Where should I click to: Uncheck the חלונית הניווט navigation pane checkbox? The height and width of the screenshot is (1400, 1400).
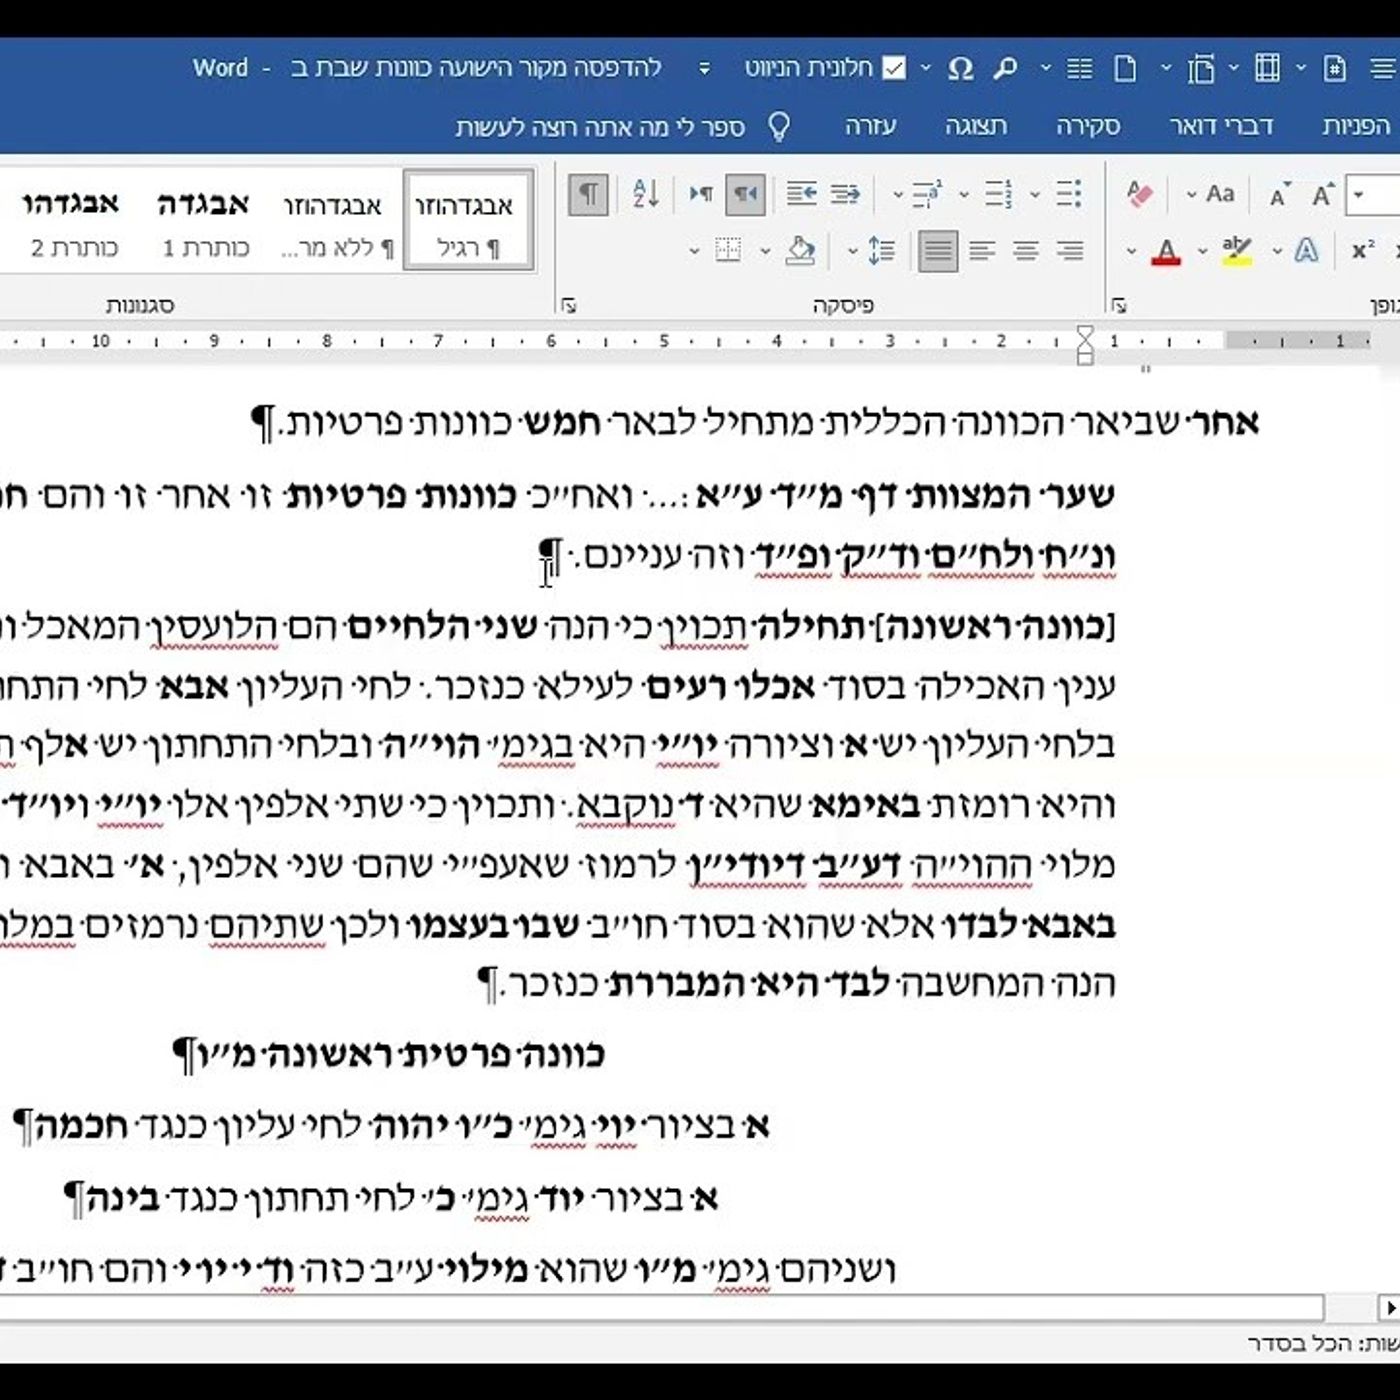point(894,68)
